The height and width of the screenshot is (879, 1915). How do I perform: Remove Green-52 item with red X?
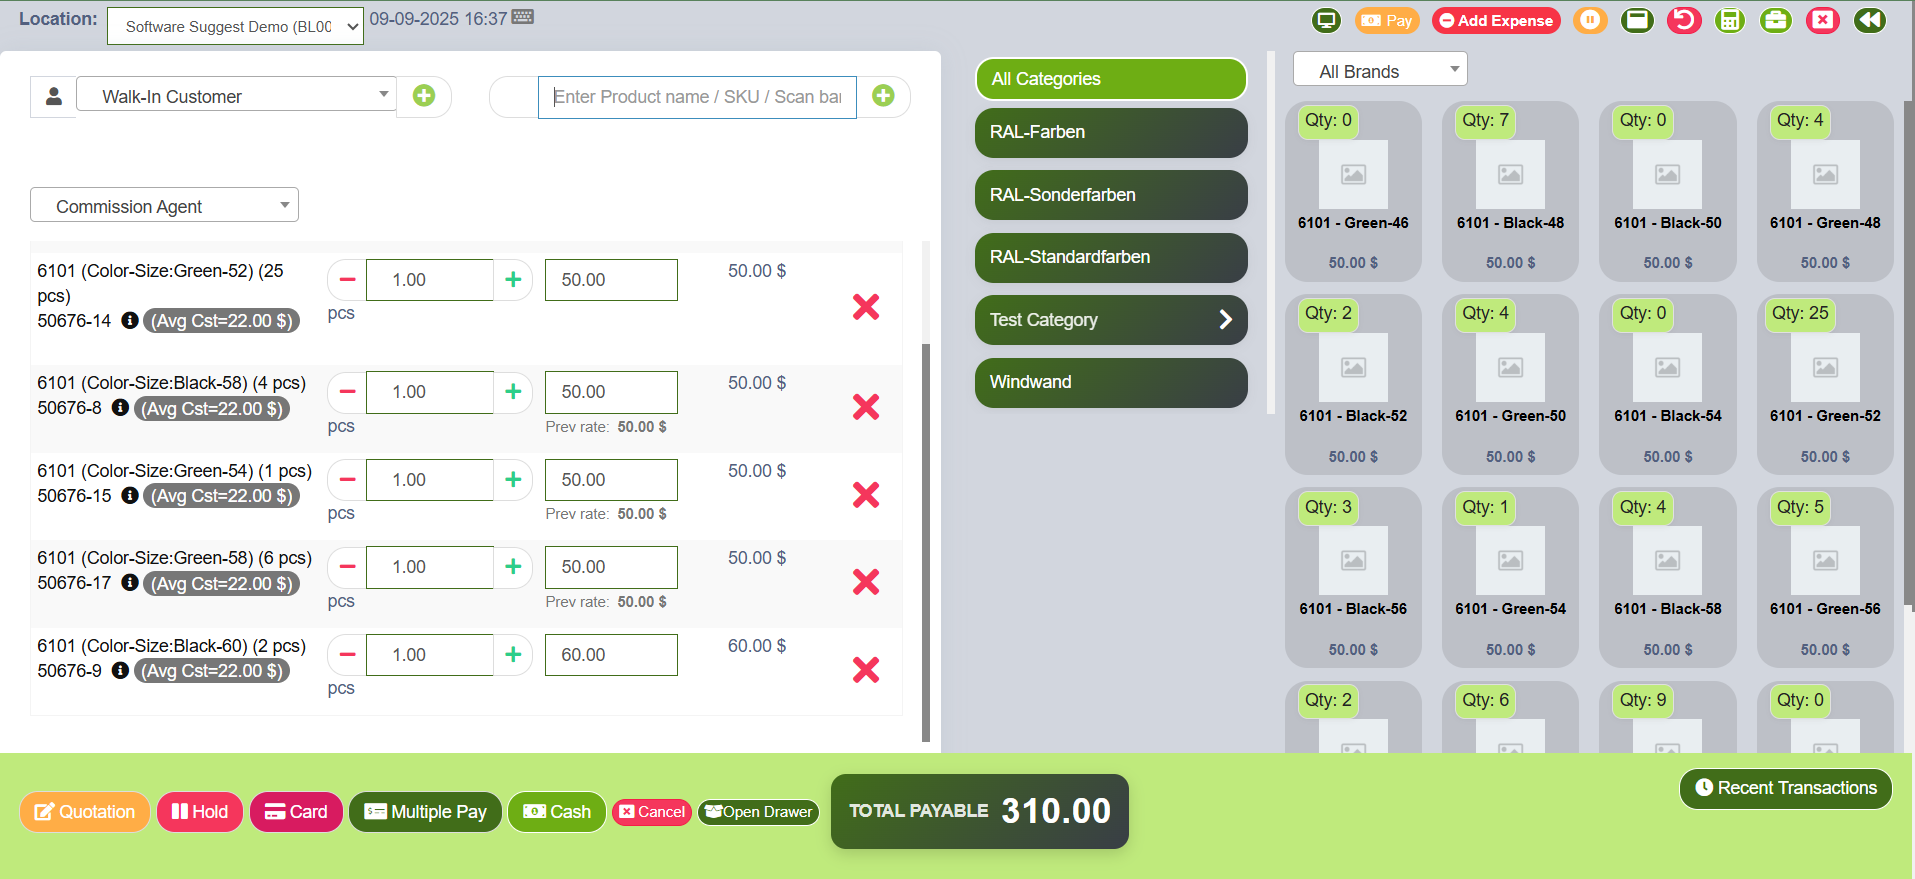[x=866, y=307]
